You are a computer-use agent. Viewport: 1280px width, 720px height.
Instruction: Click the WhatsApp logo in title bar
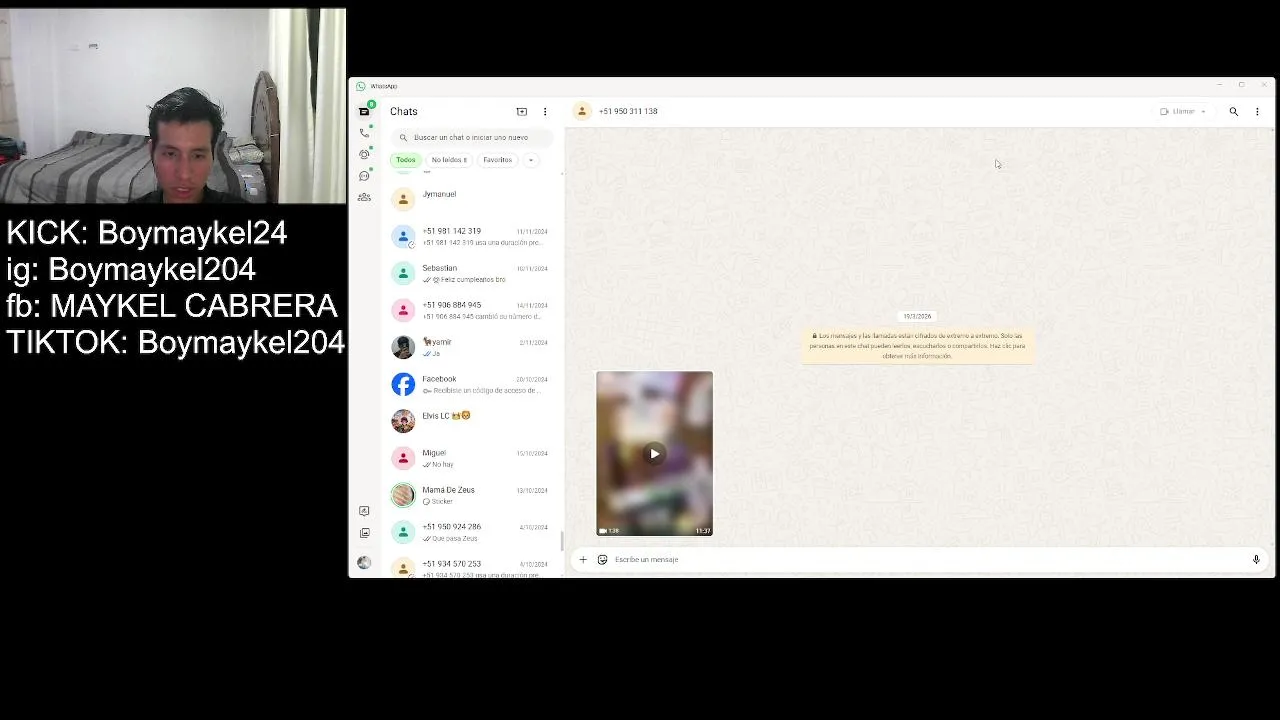point(361,86)
